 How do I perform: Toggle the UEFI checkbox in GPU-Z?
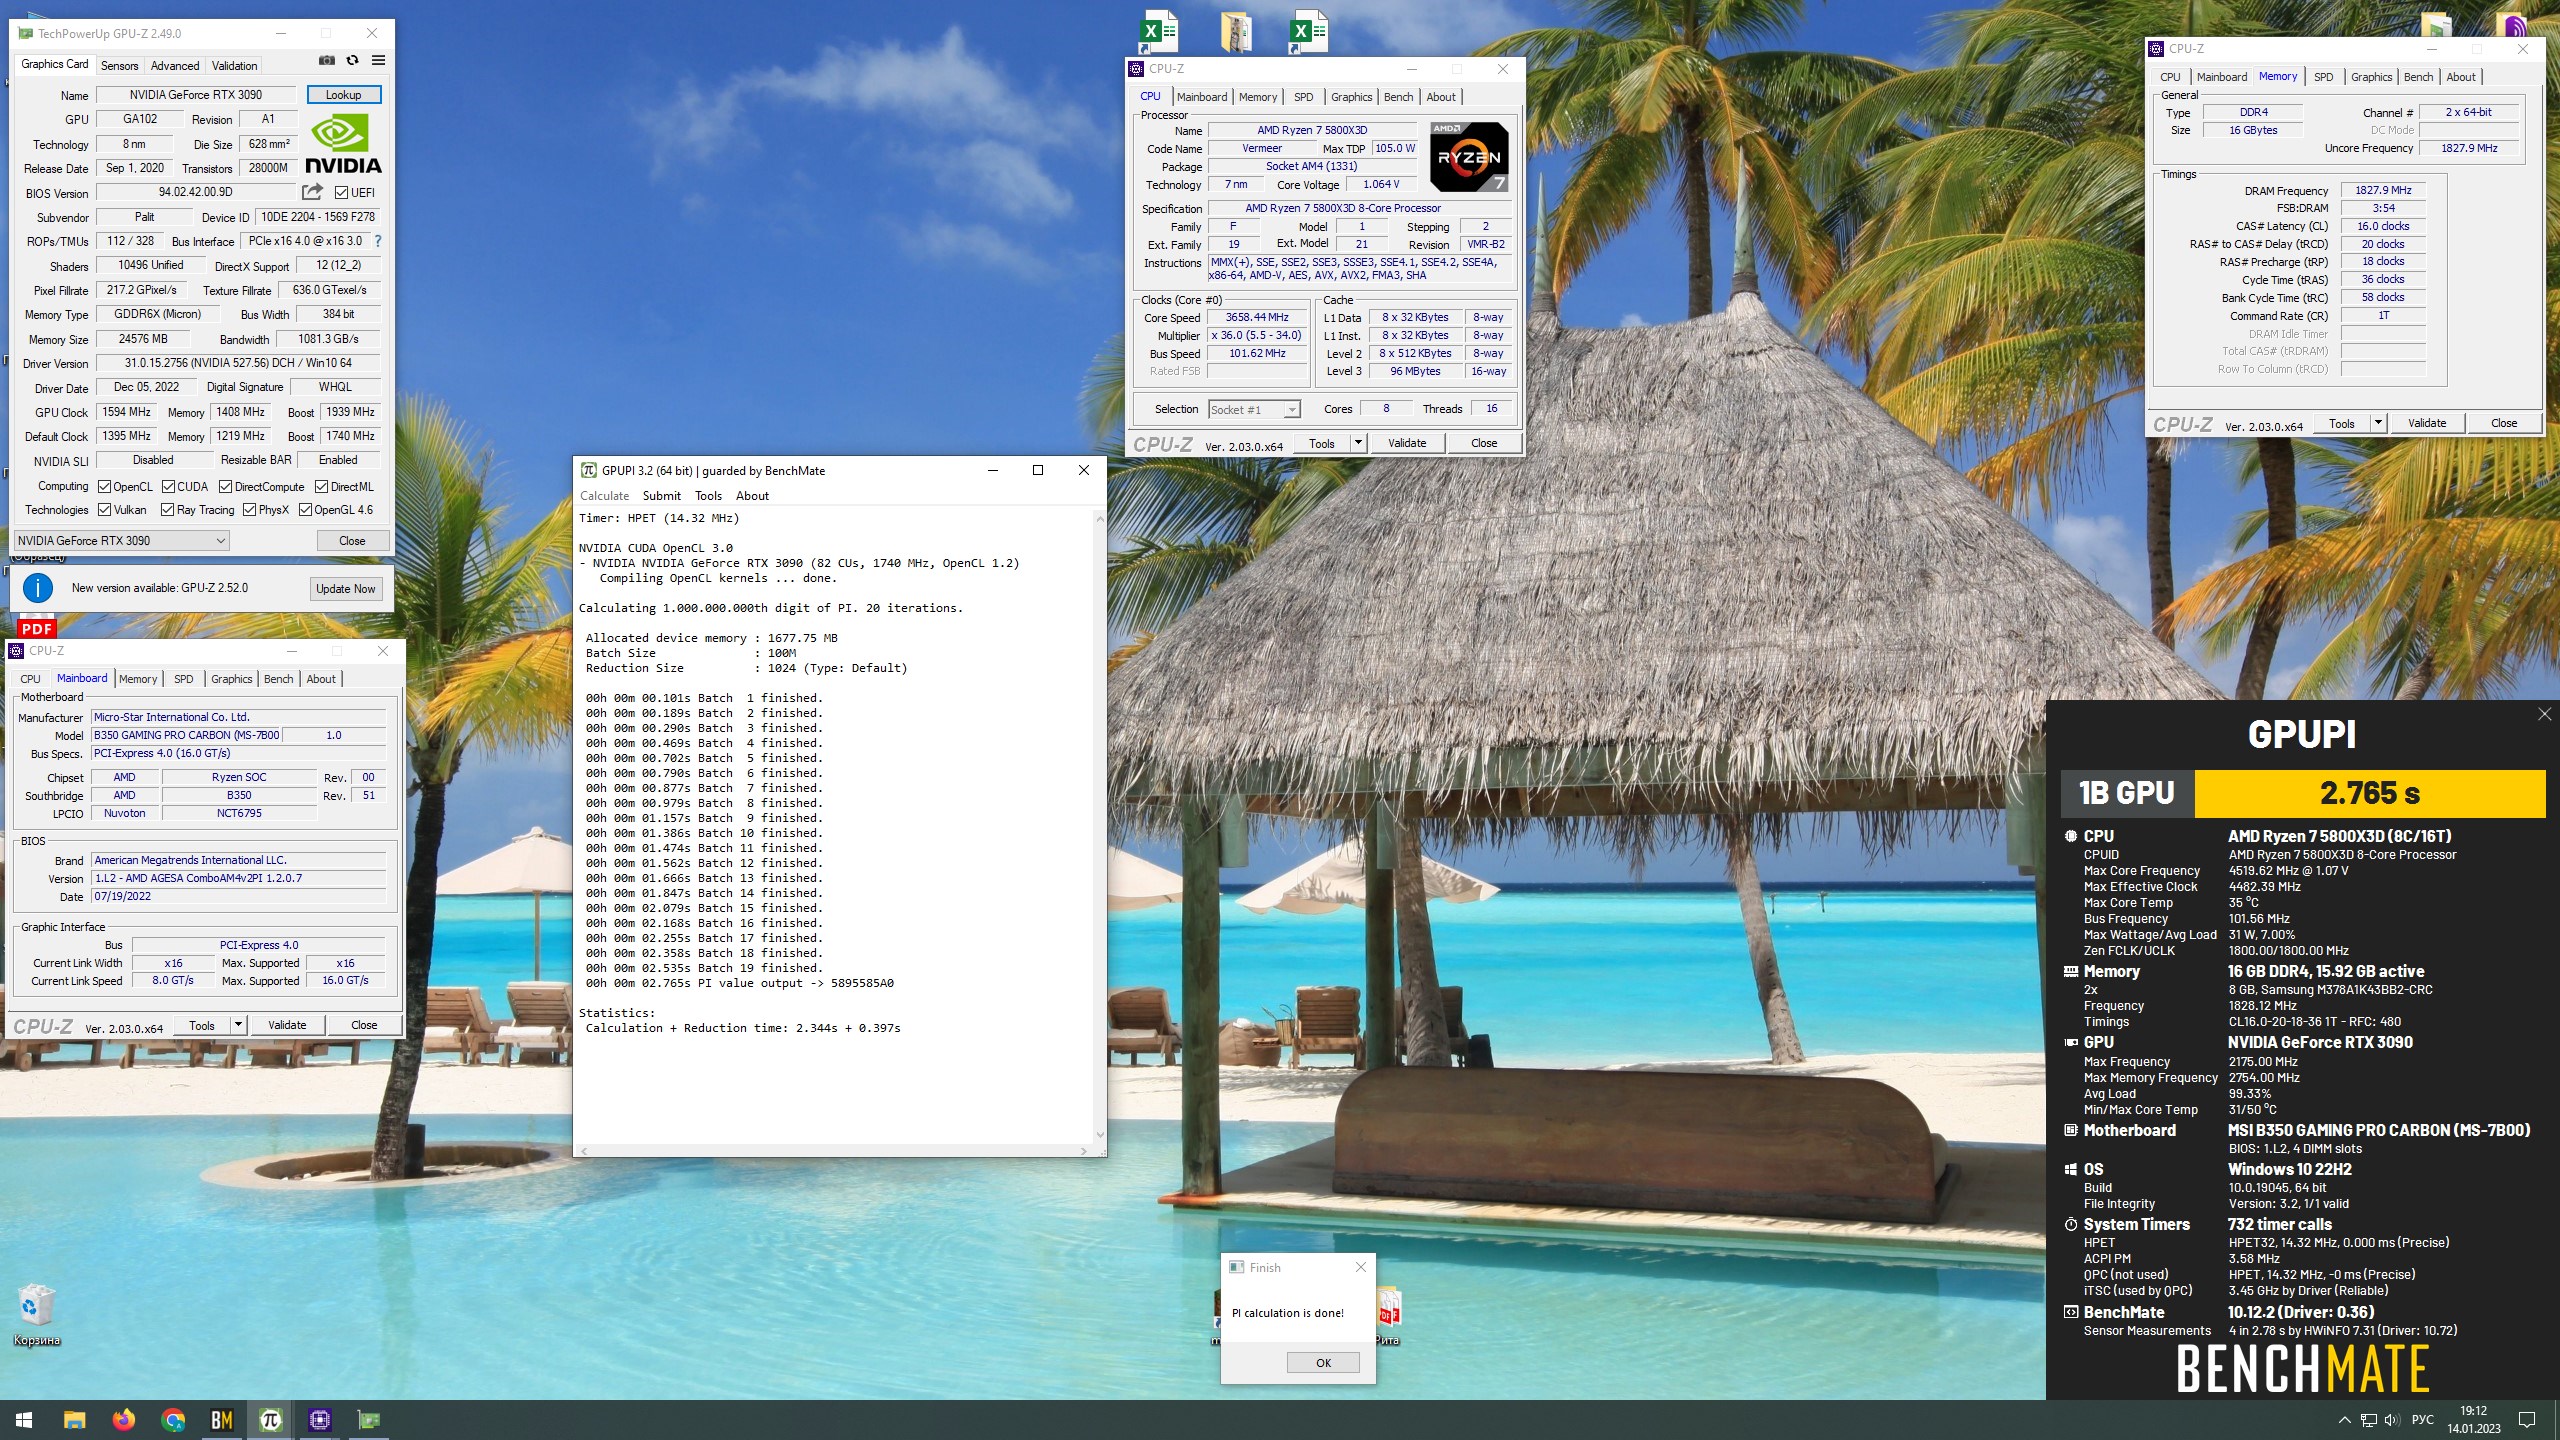point(342,193)
